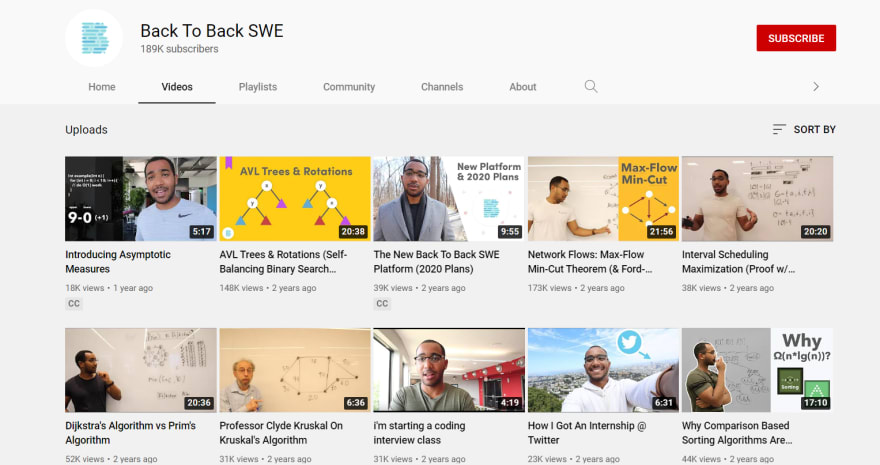This screenshot has width=880, height=465.
Task: Open the Dijkstra's vs Prim's Algorithm thumbnail
Action: (x=141, y=370)
